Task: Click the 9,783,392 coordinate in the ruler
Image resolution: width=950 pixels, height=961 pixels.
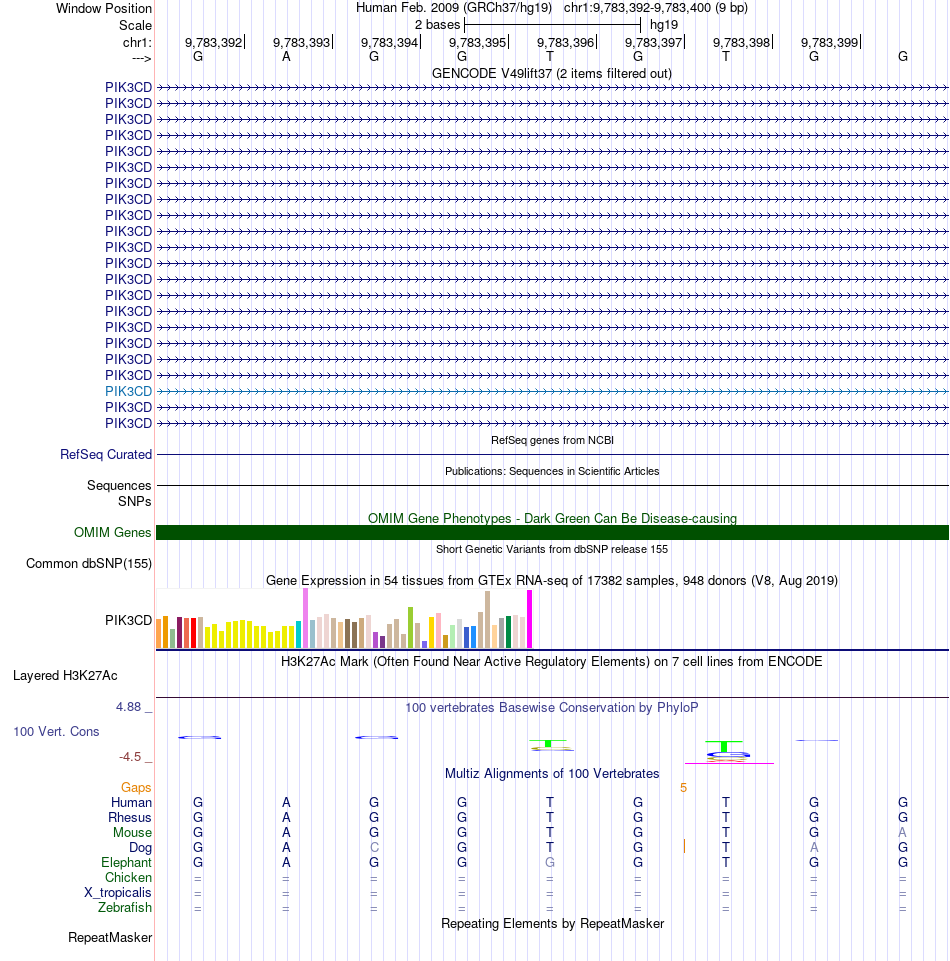Action: [213, 42]
